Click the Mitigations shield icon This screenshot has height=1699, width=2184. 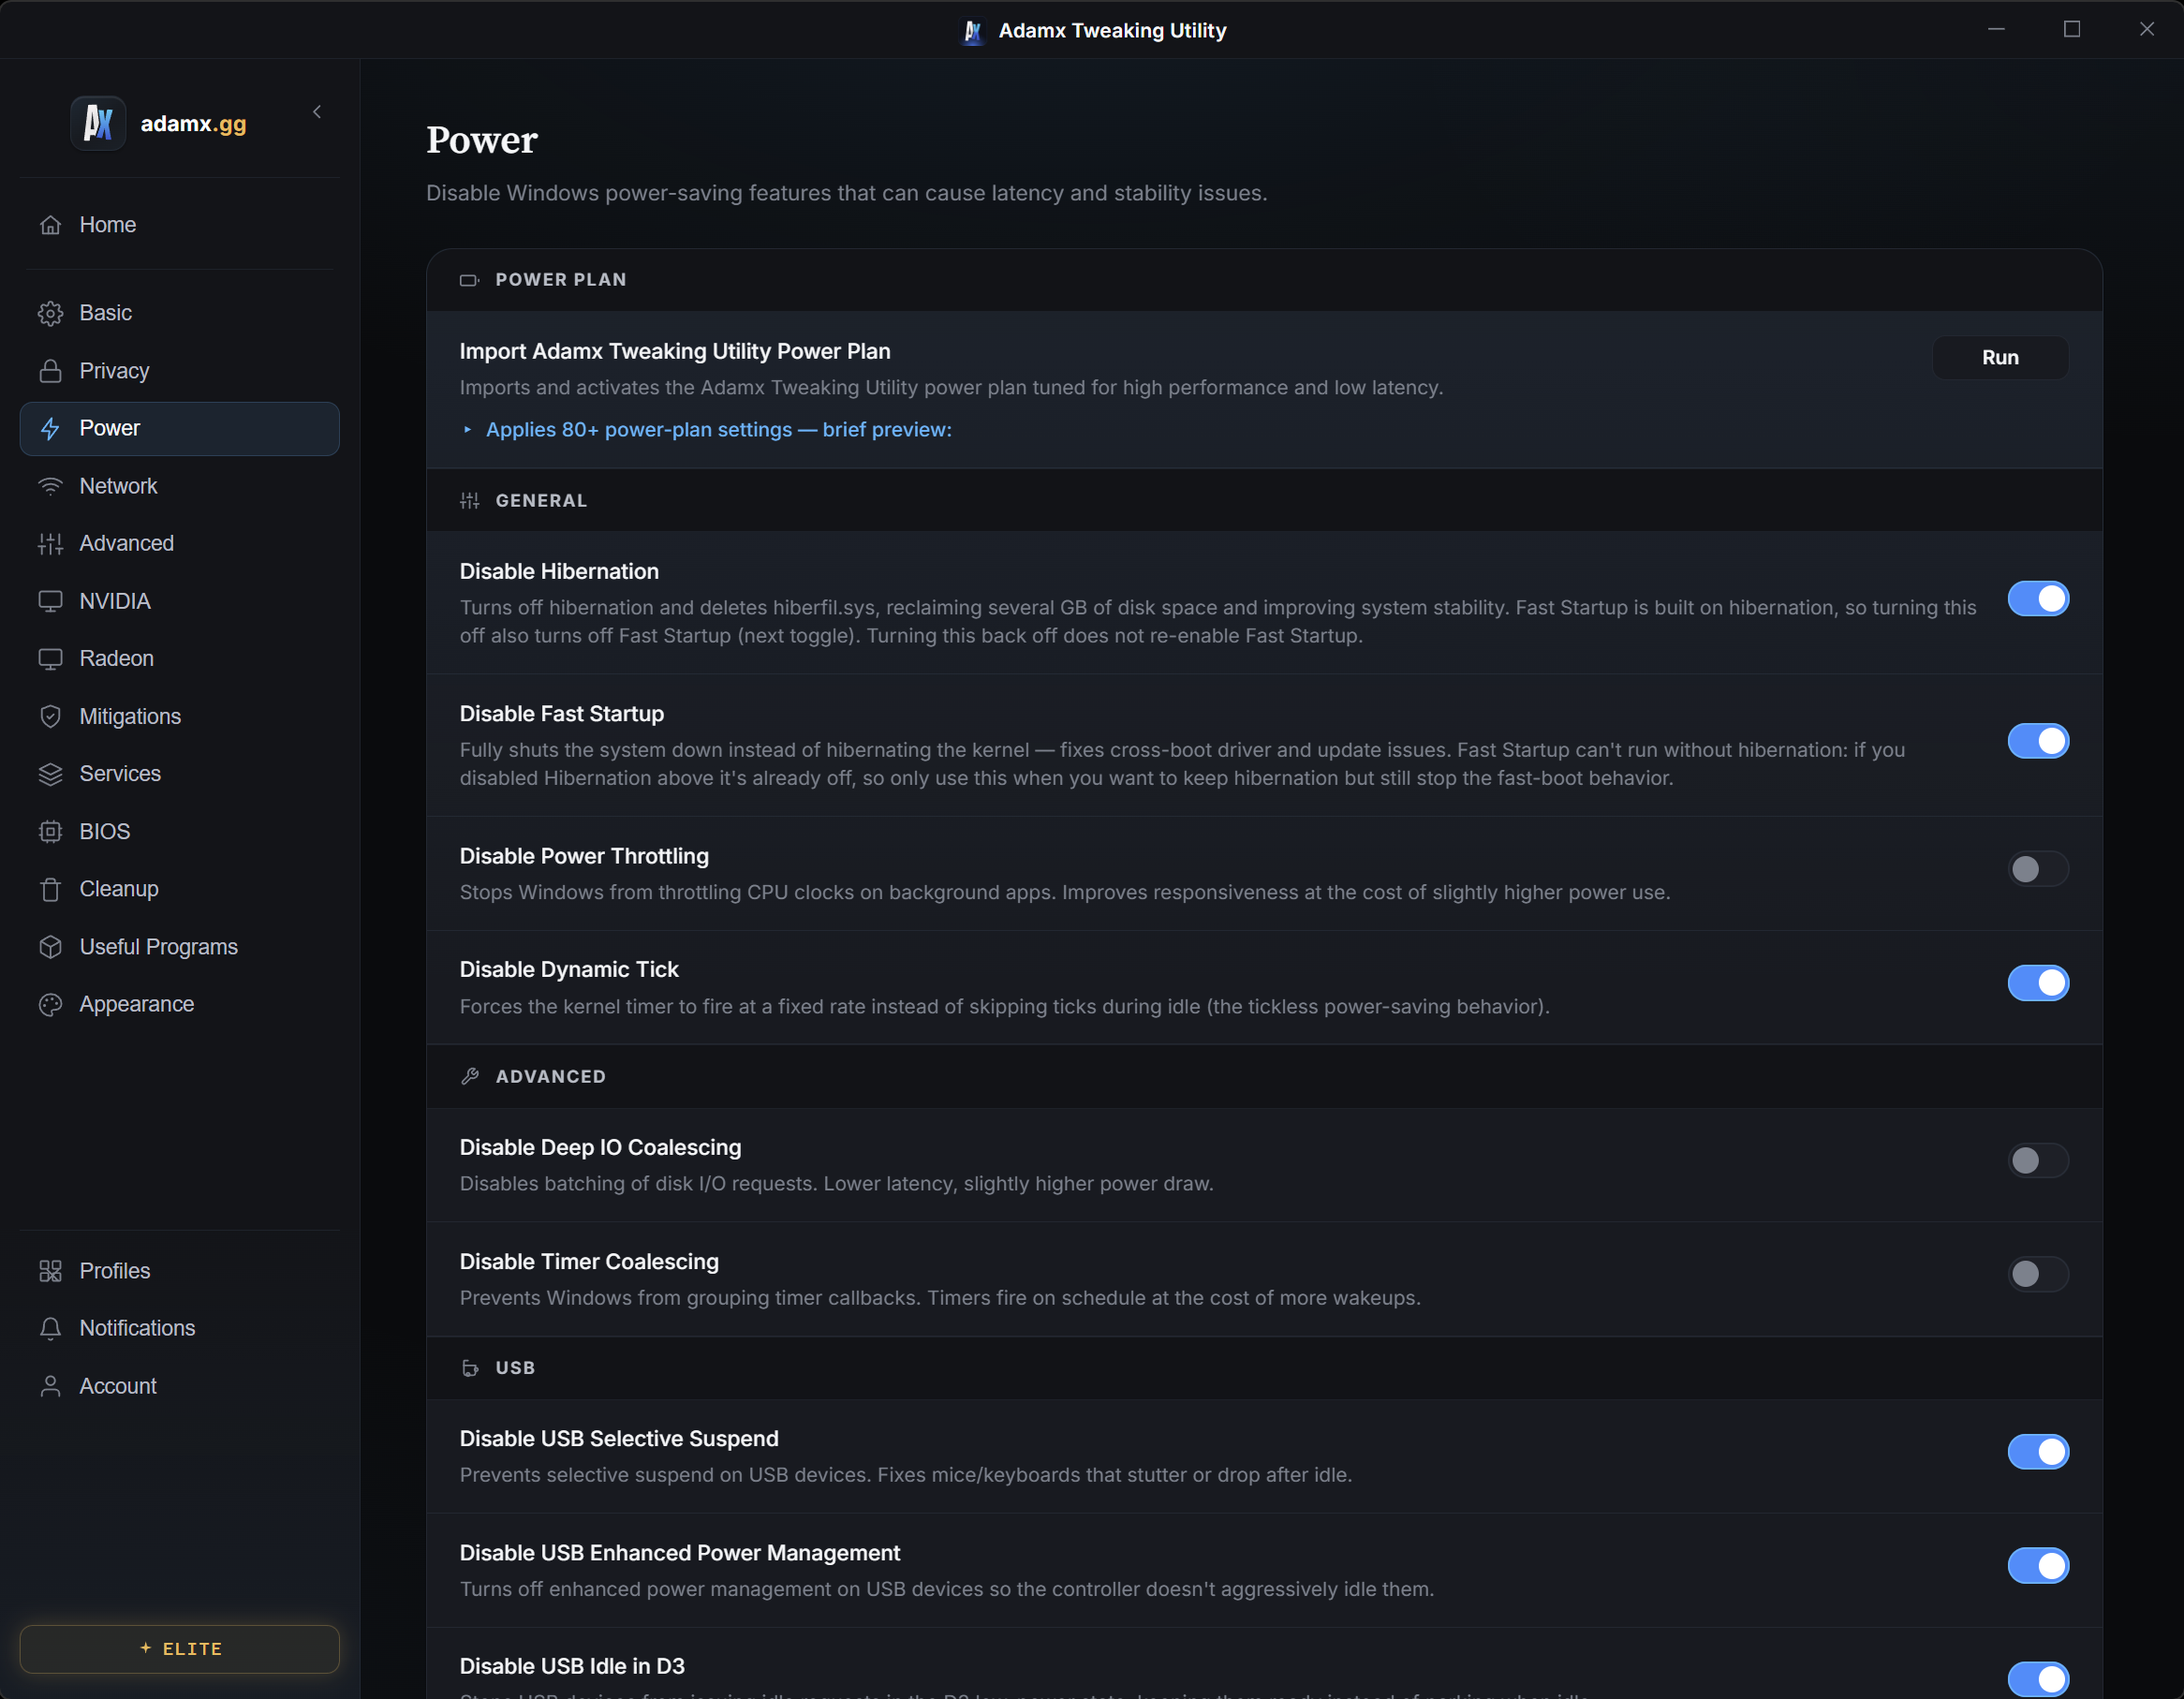pyautogui.click(x=50, y=716)
